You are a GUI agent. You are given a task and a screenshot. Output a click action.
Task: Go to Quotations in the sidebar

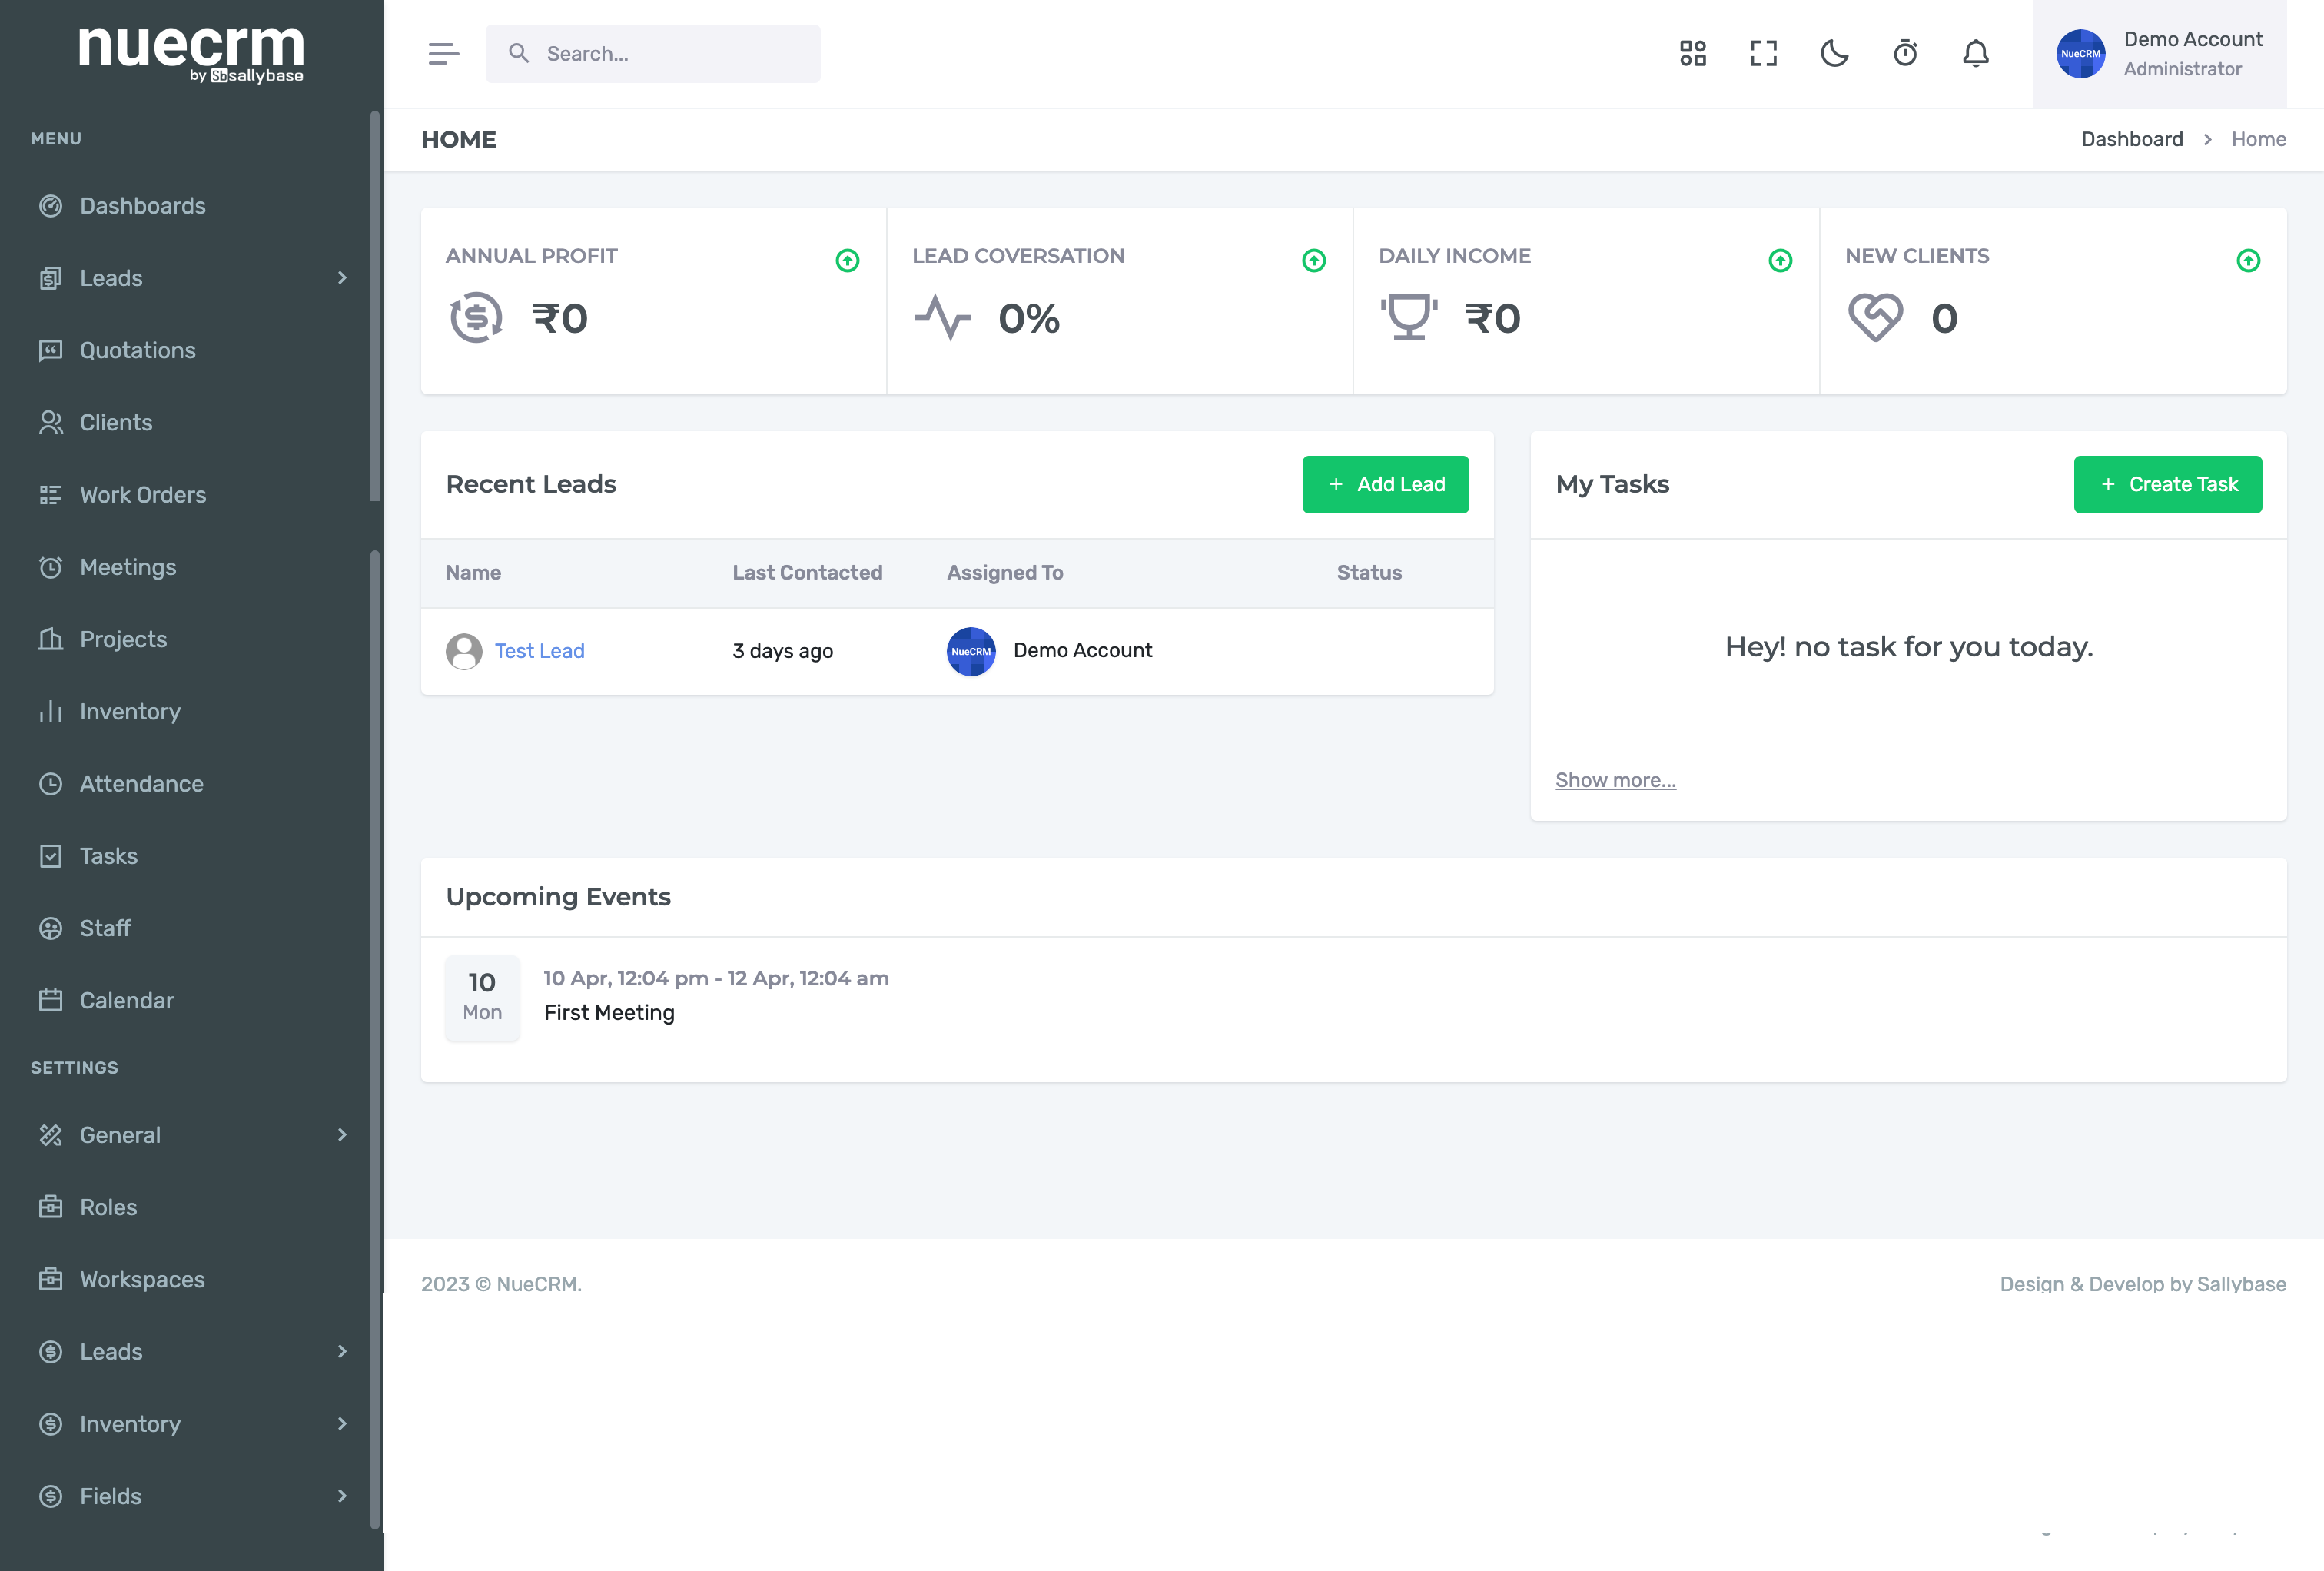pos(137,350)
